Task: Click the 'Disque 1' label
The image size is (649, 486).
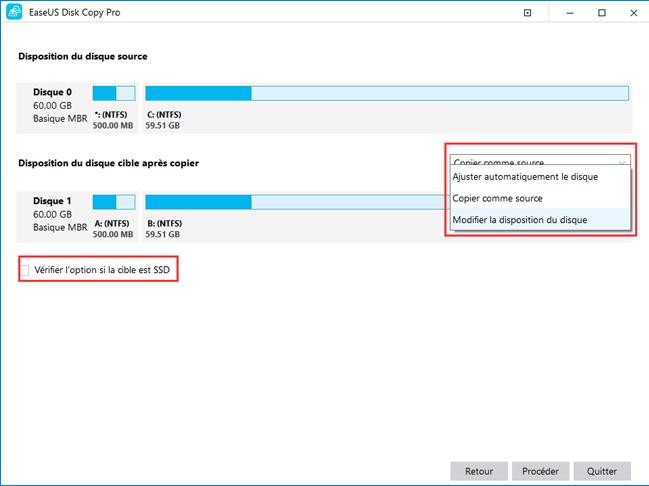Action: pyautogui.click(x=52, y=201)
